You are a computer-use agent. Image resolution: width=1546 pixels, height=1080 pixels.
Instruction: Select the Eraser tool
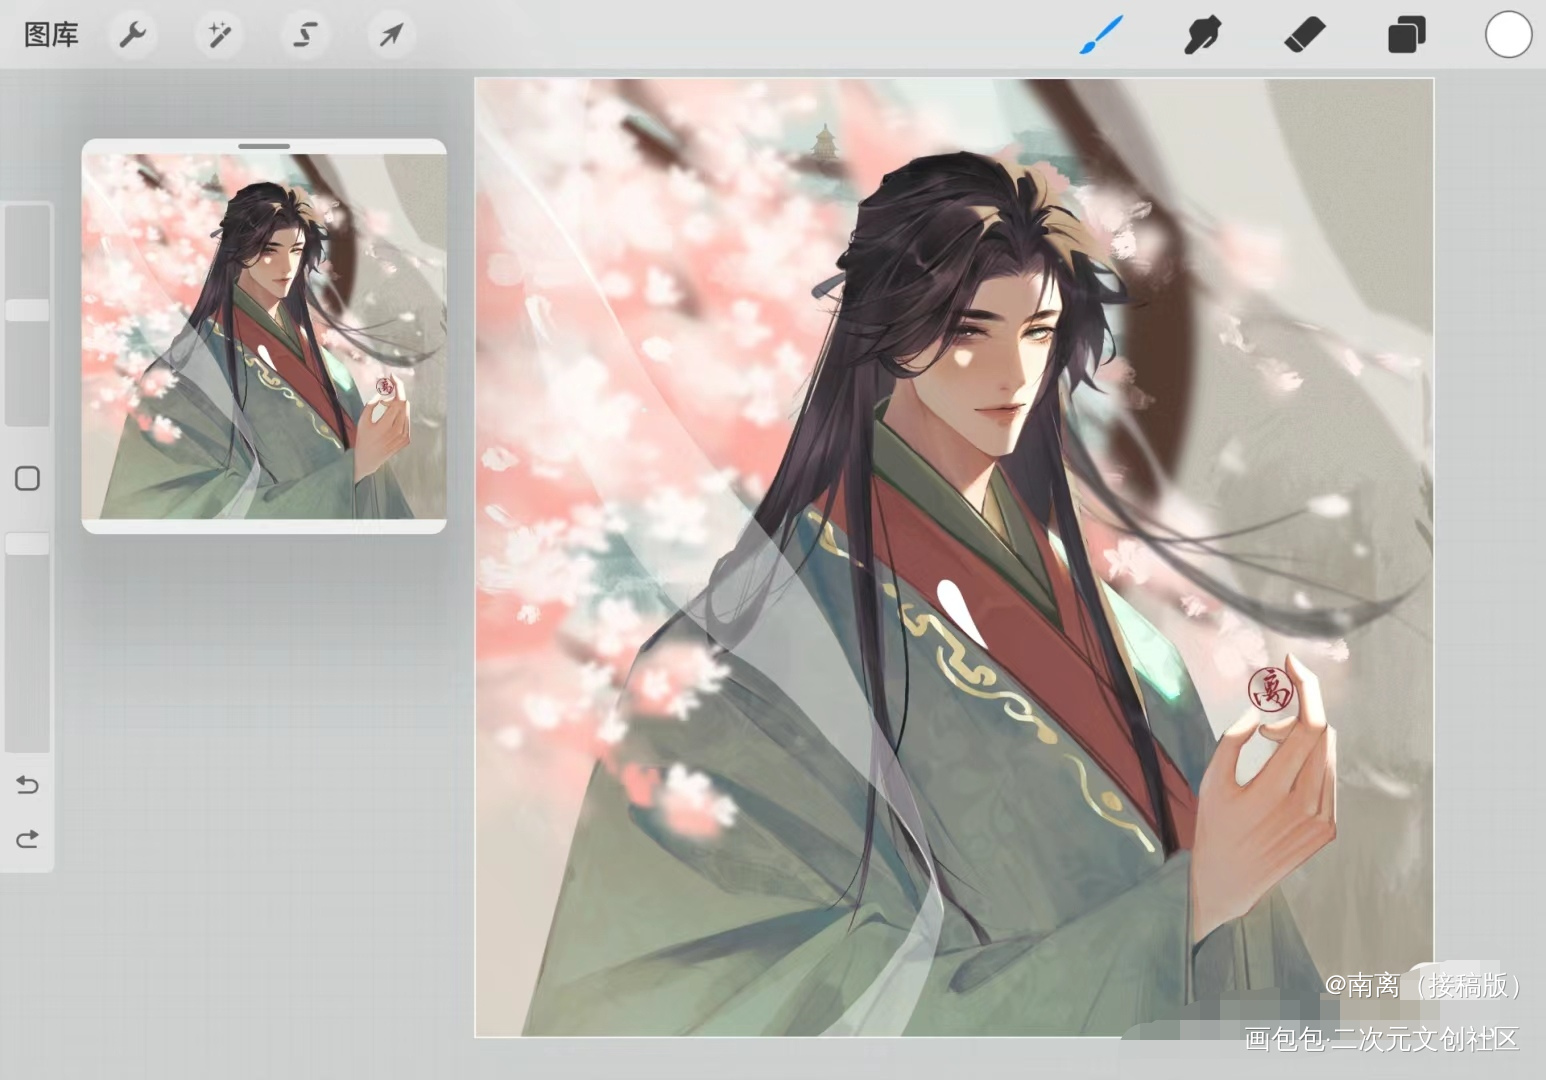pos(1305,35)
